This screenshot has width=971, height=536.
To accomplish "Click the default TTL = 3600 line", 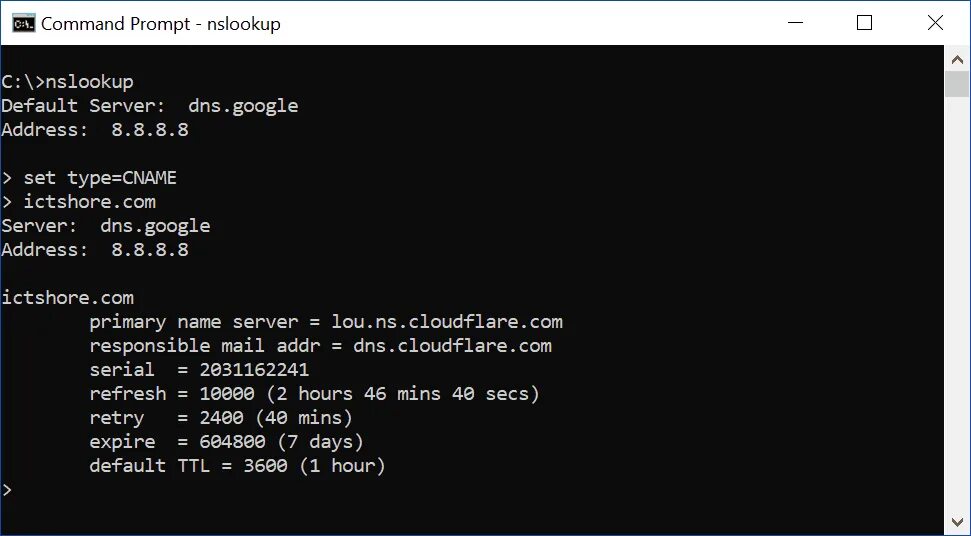I will click(237, 466).
